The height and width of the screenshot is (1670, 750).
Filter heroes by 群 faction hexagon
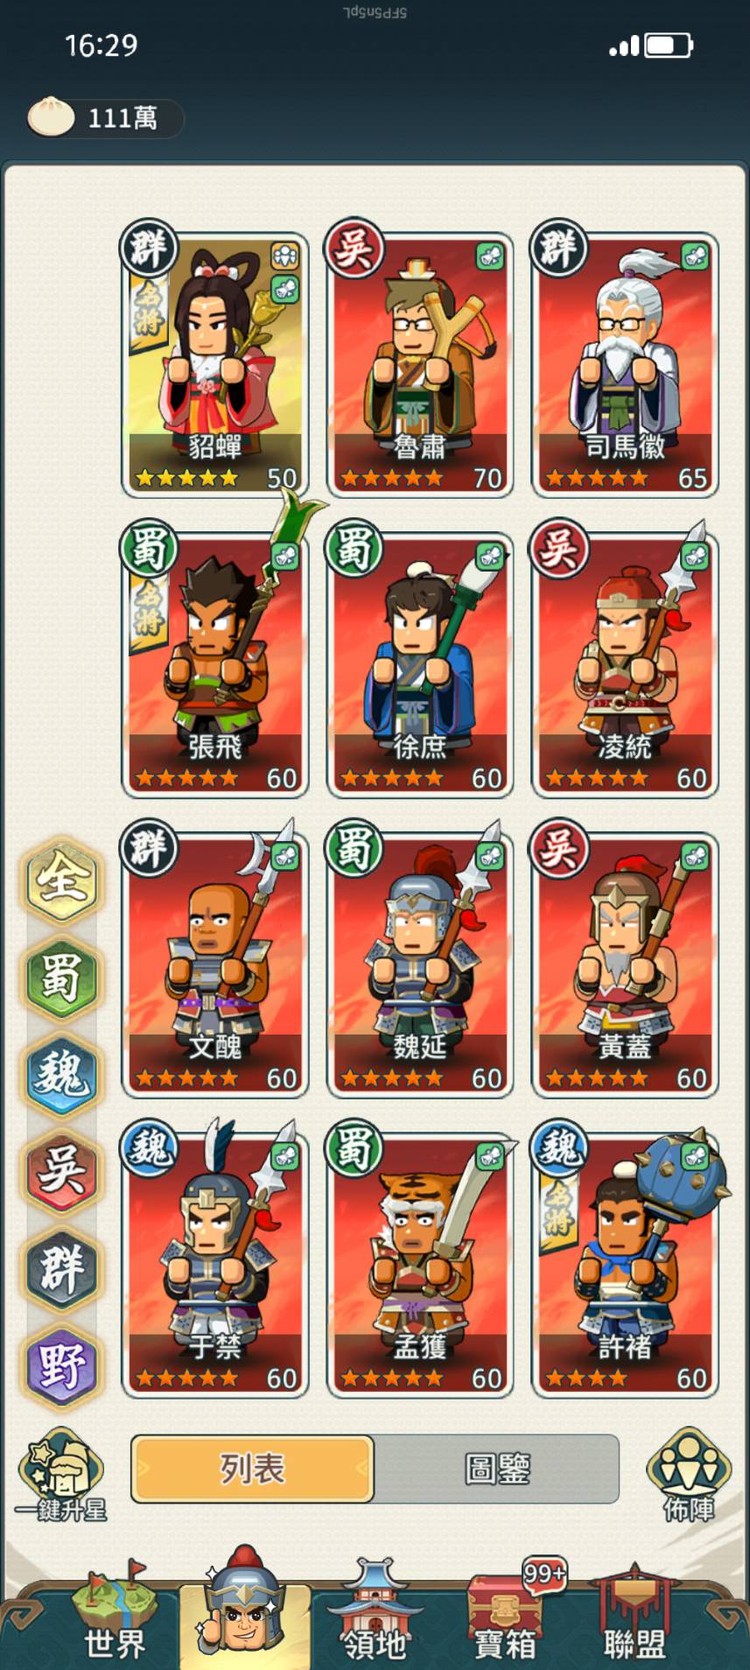62,1269
